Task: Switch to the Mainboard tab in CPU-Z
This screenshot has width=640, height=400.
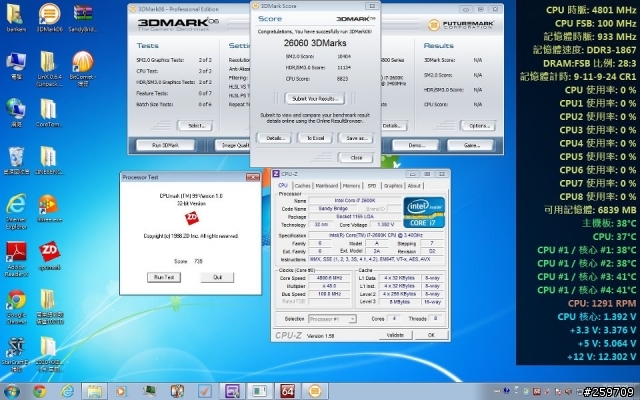Action: 327,186
